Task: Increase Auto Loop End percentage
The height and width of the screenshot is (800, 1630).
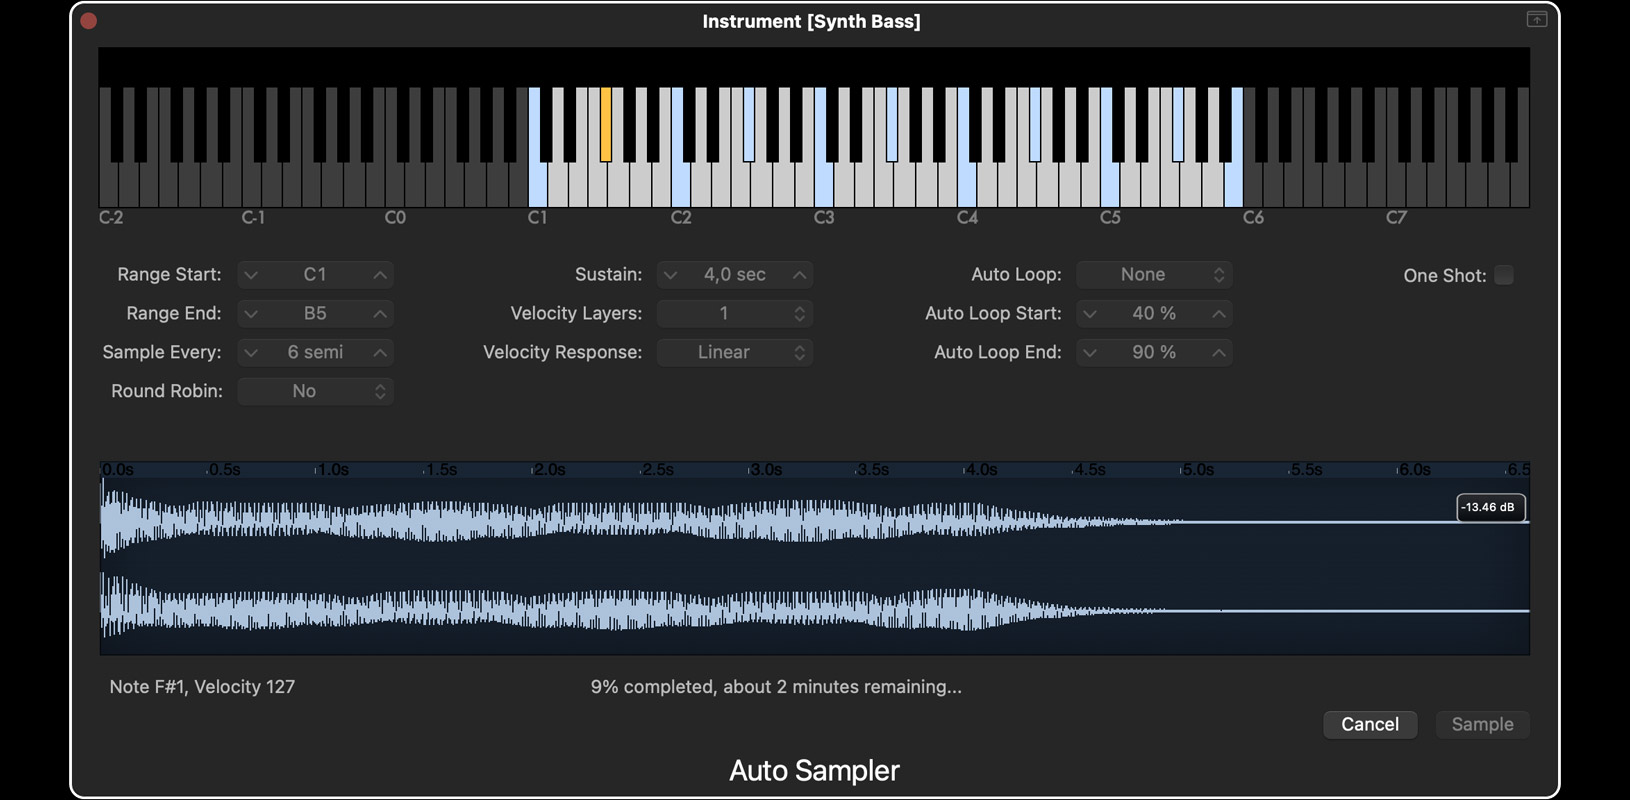Action: (x=1219, y=353)
